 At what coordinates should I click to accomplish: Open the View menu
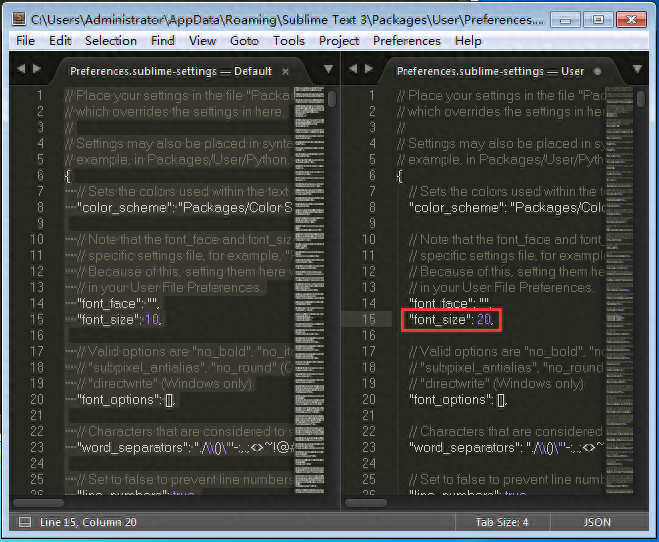tap(202, 41)
